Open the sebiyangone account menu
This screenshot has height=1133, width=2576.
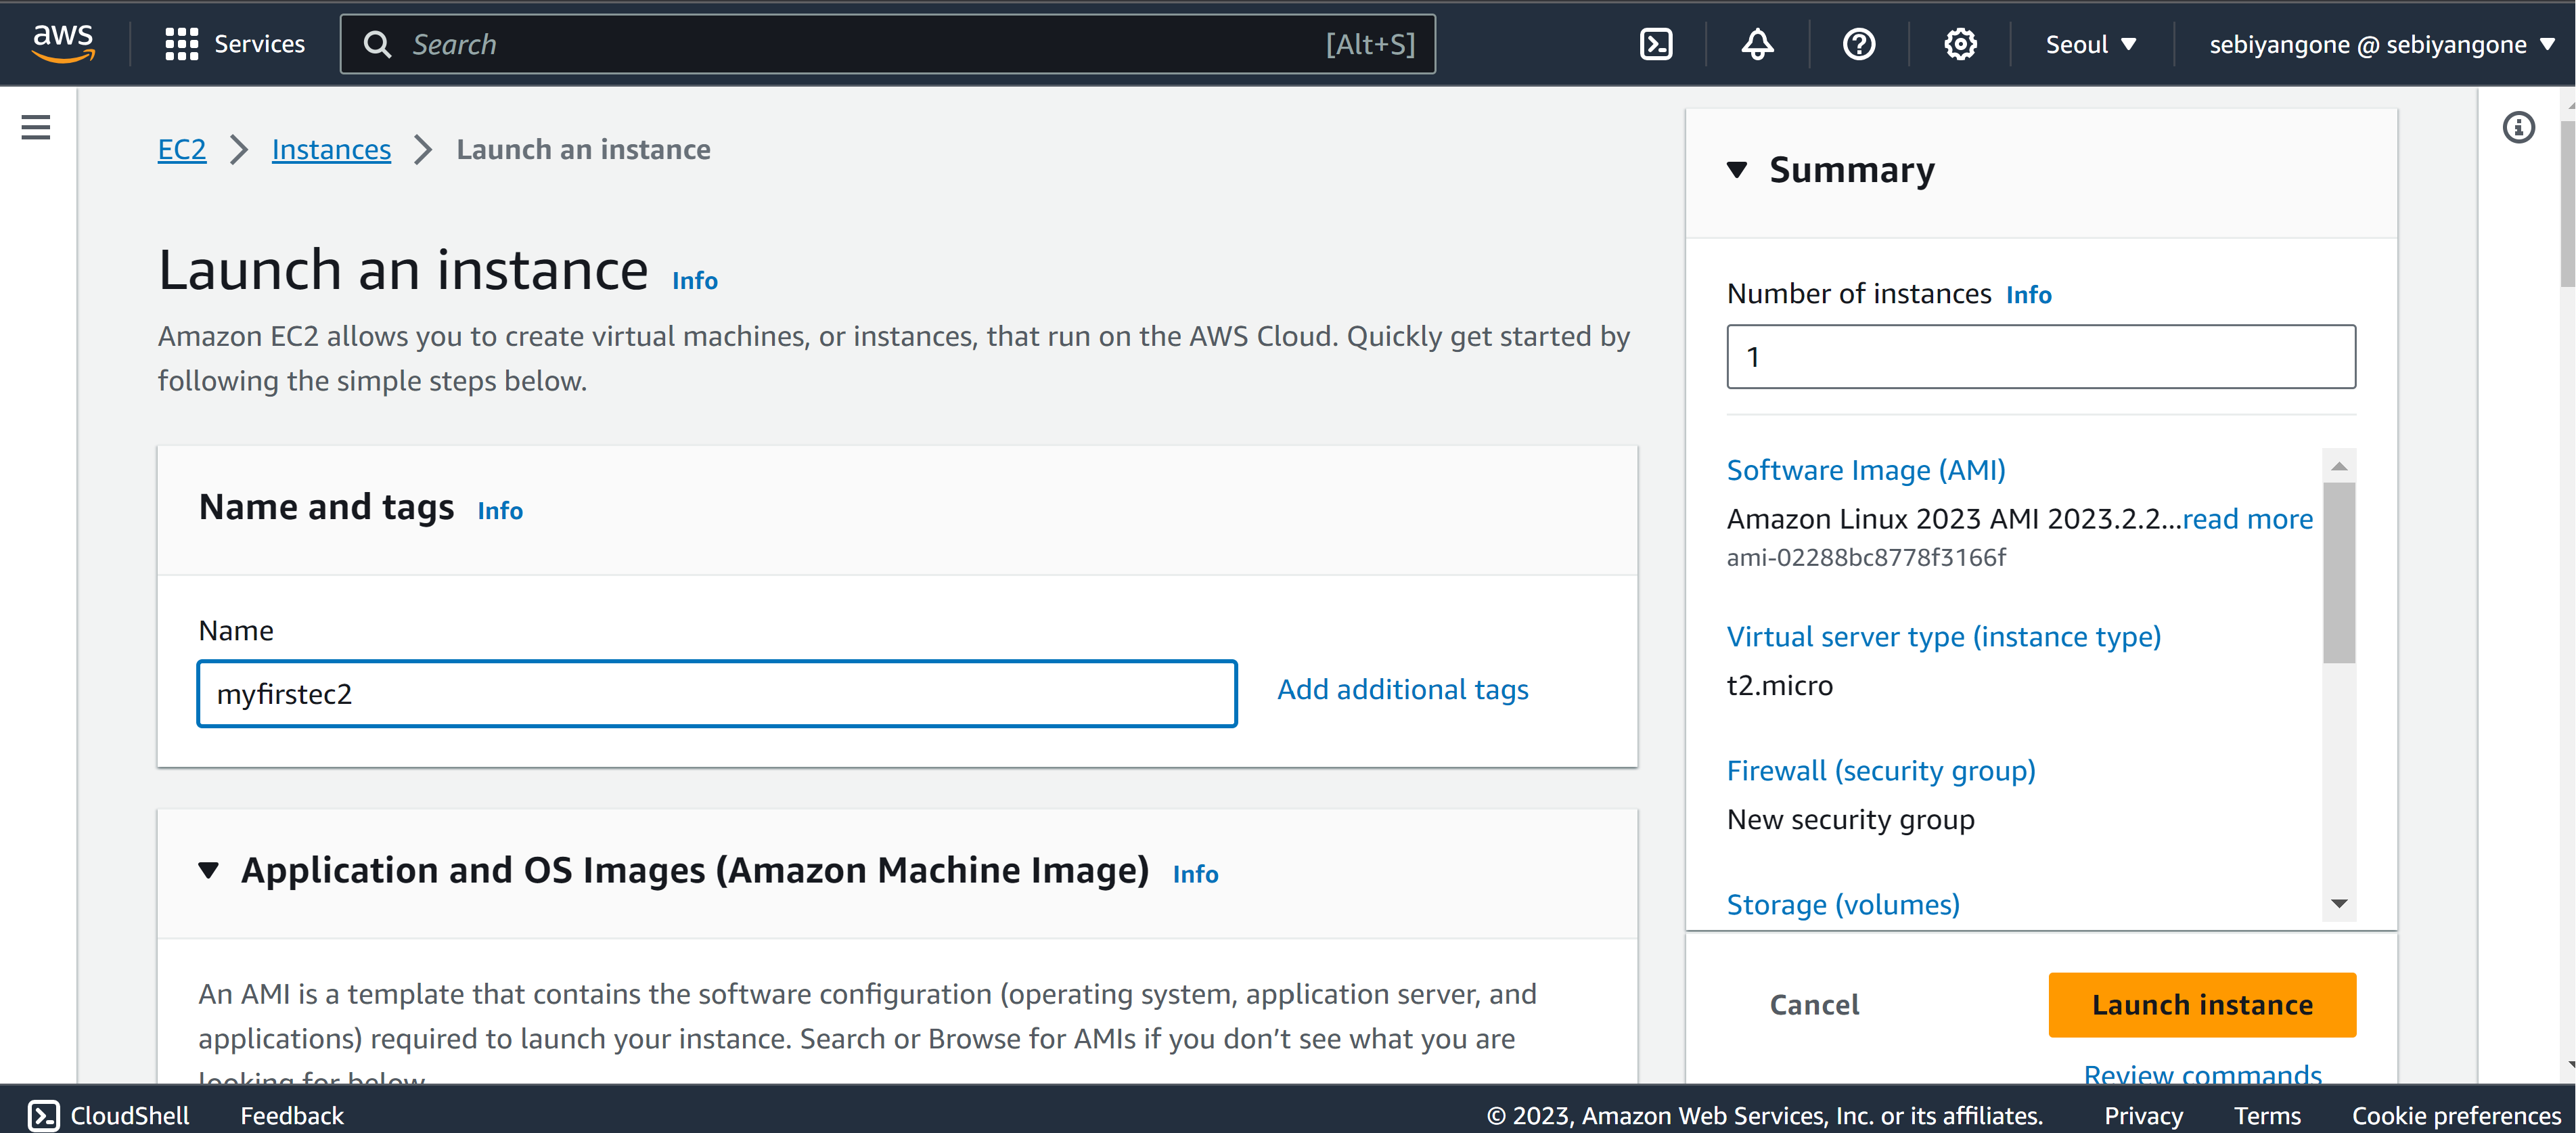click(x=2381, y=44)
